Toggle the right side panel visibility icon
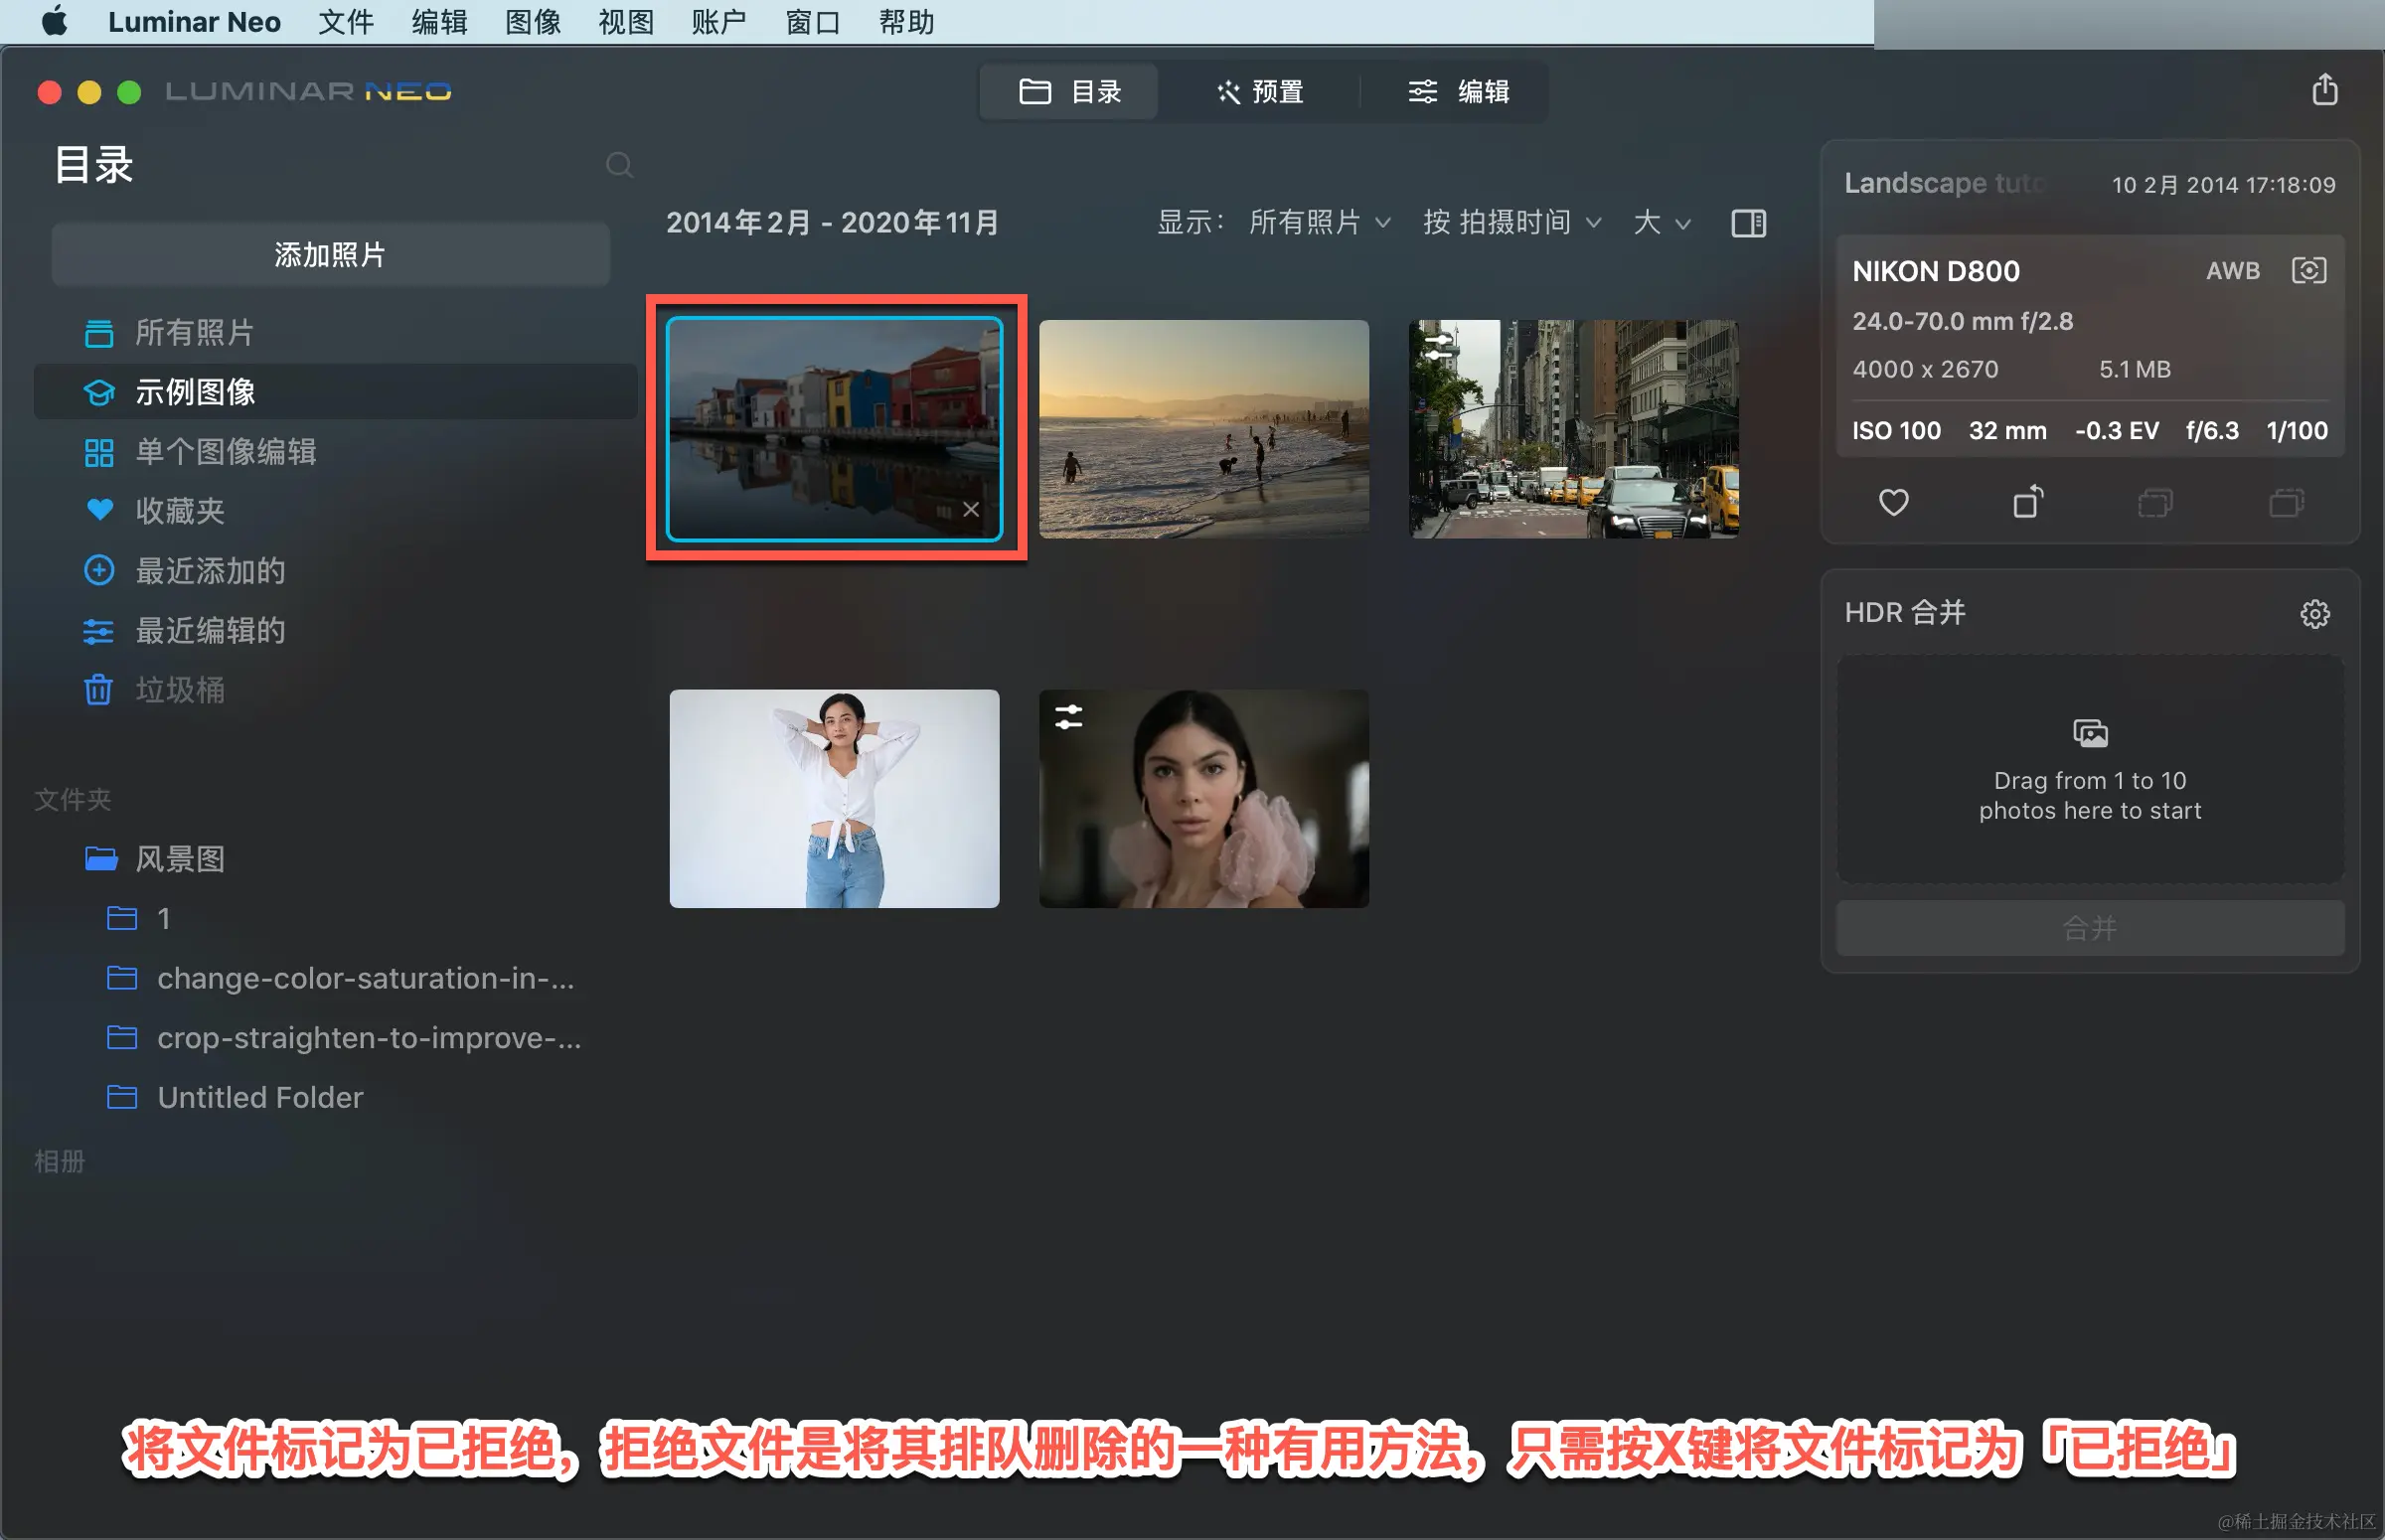The height and width of the screenshot is (1540, 2385). click(x=1748, y=223)
